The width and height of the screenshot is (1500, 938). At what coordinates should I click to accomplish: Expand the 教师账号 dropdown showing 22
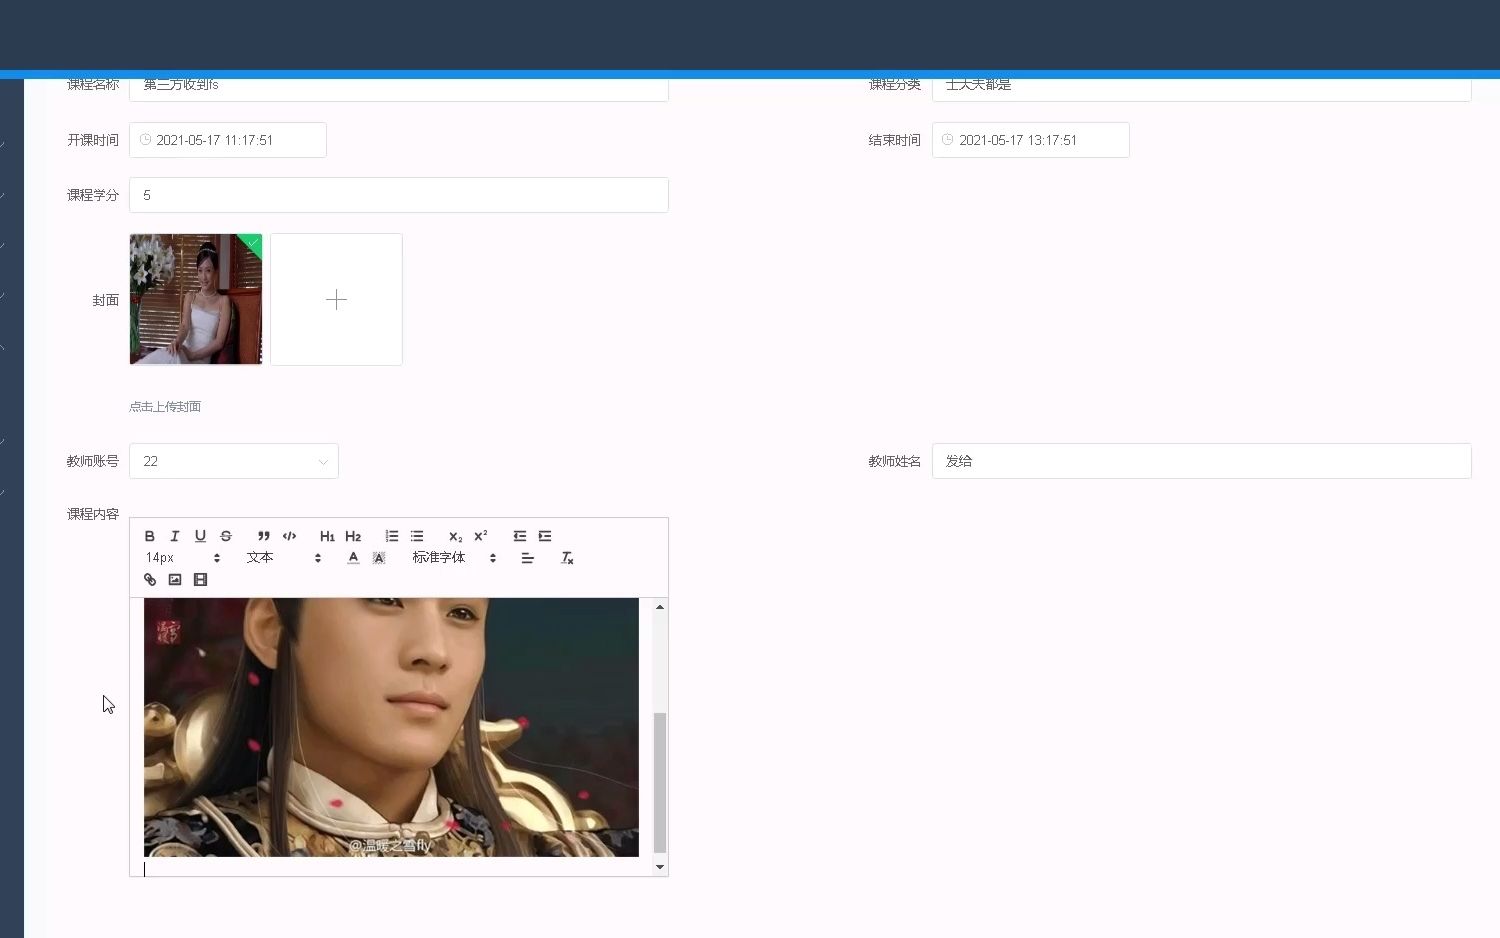(234, 461)
